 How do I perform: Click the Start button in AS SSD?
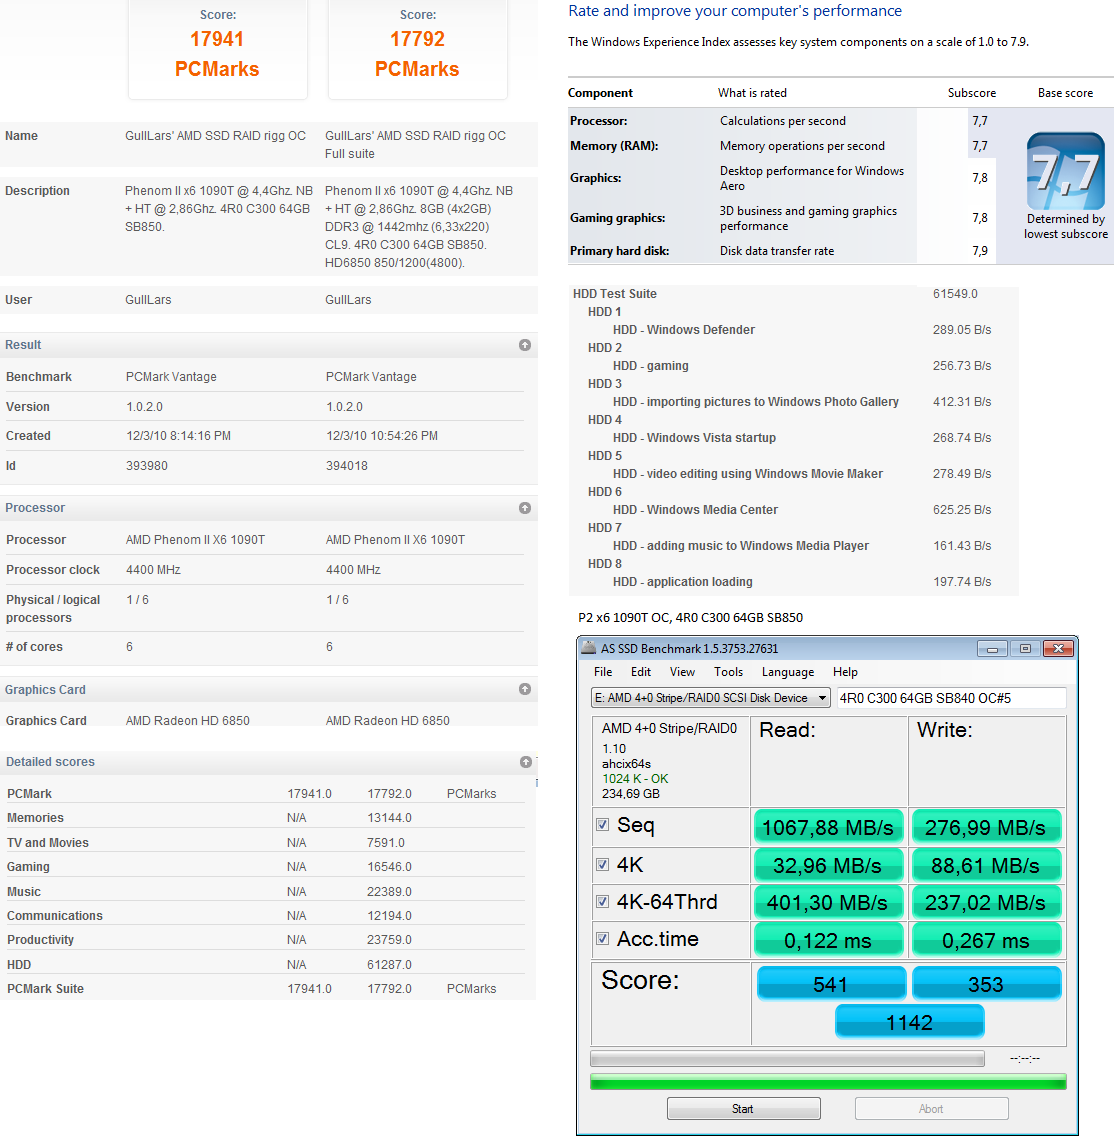pos(744,1108)
